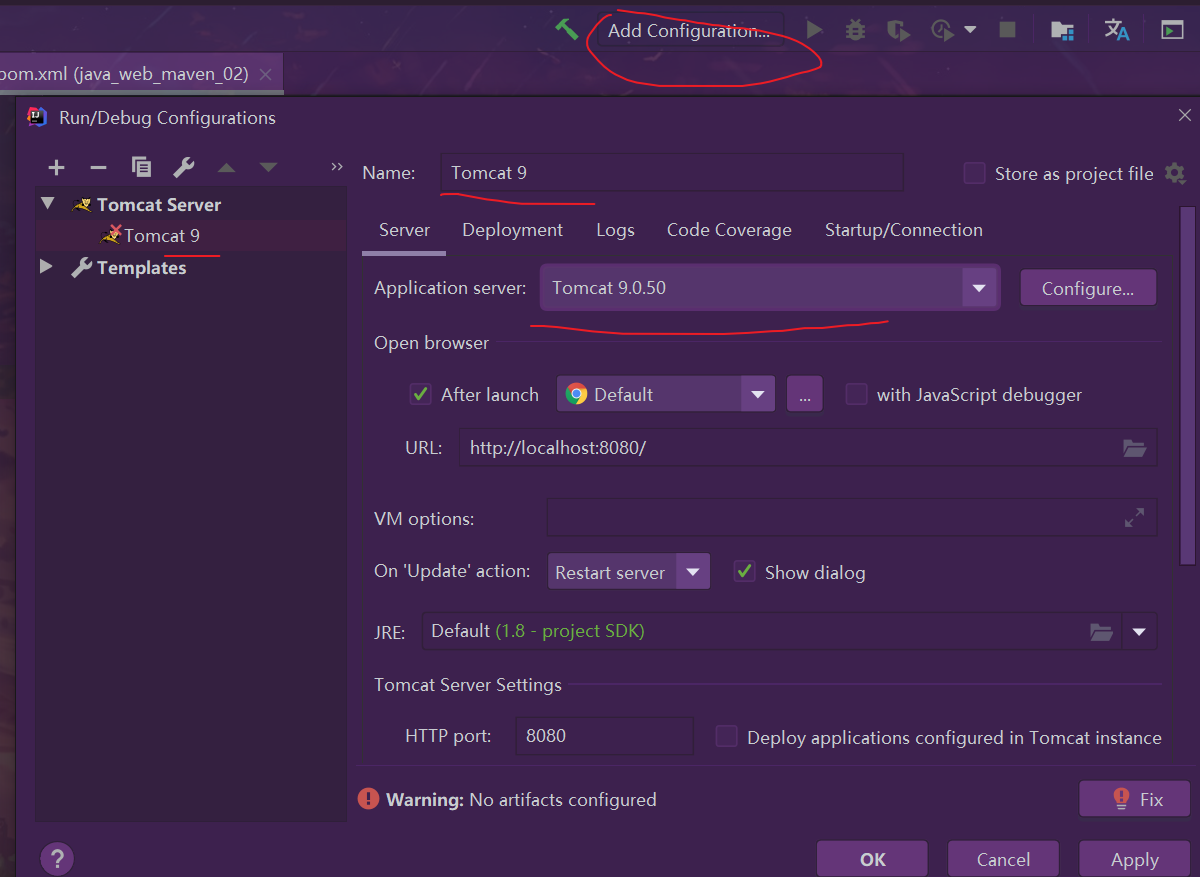Click the Apply button
The image size is (1200, 877).
coord(1134,859)
